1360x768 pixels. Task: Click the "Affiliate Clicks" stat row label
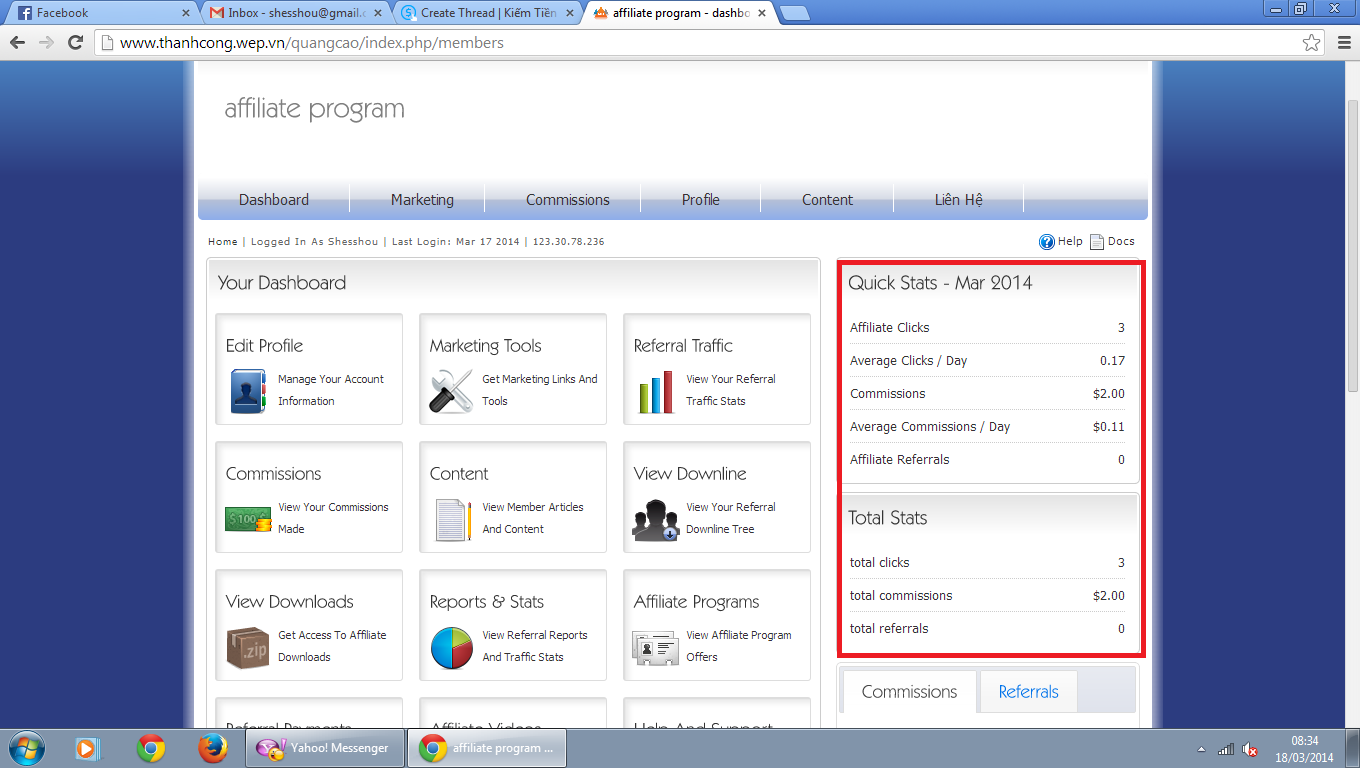point(889,328)
